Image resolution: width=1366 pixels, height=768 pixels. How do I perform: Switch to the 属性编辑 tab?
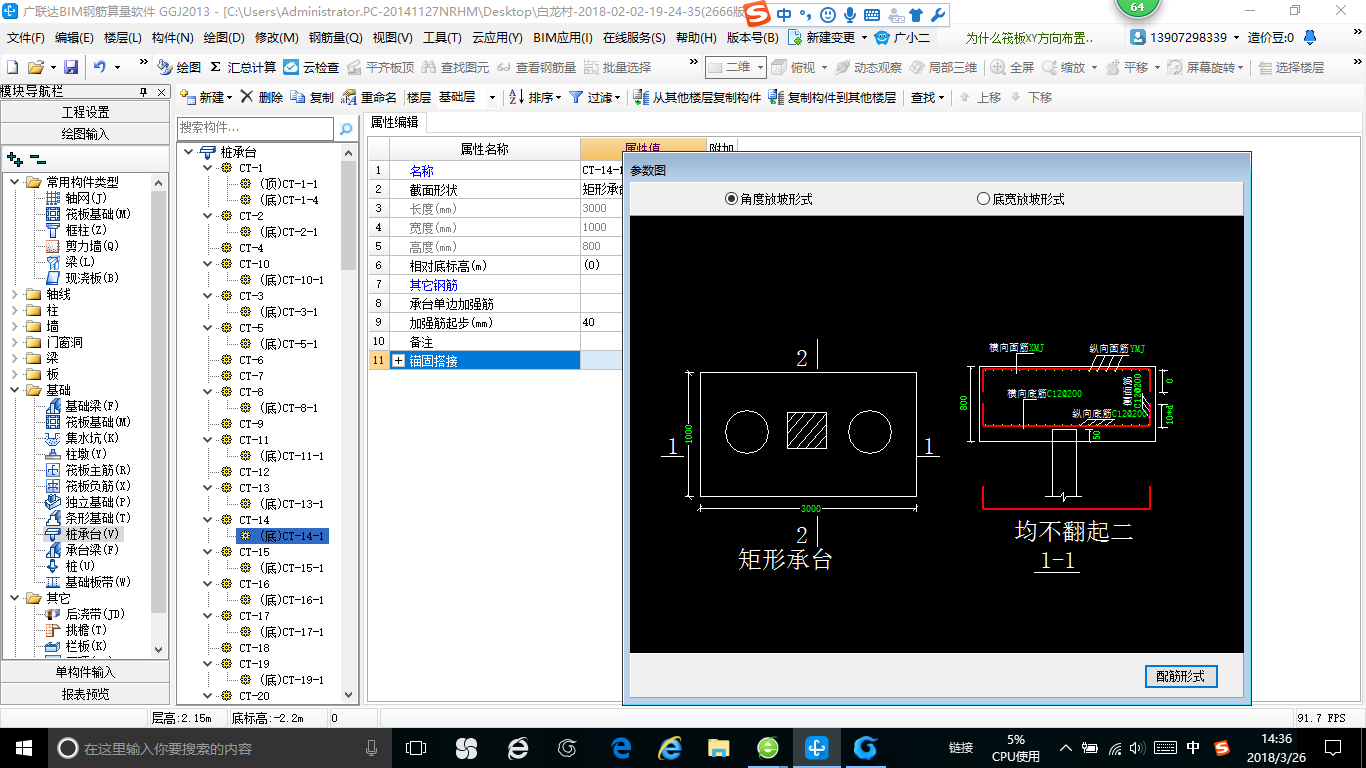394,122
